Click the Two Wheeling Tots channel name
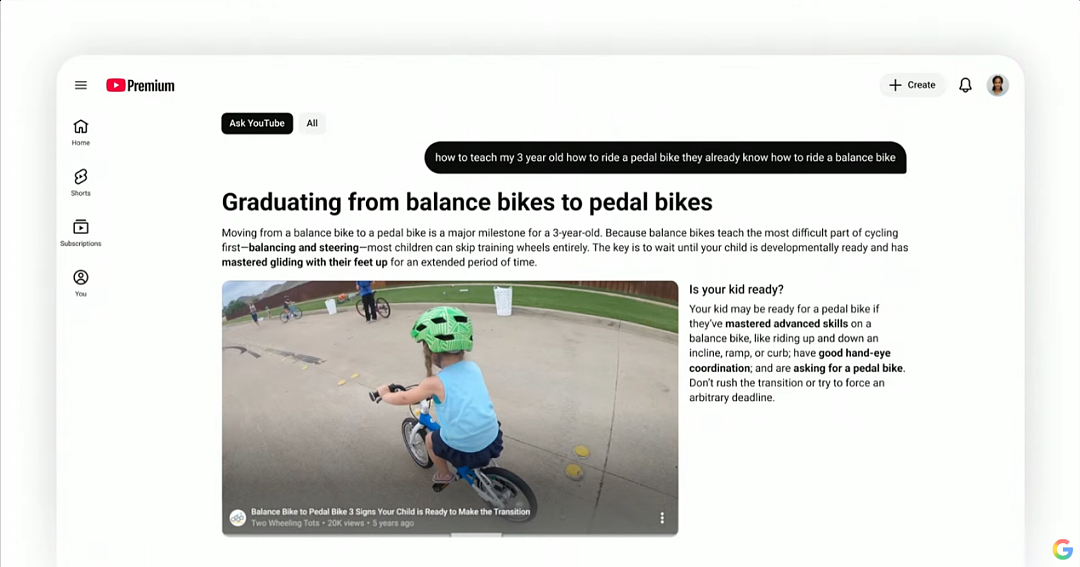 (285, 523)
